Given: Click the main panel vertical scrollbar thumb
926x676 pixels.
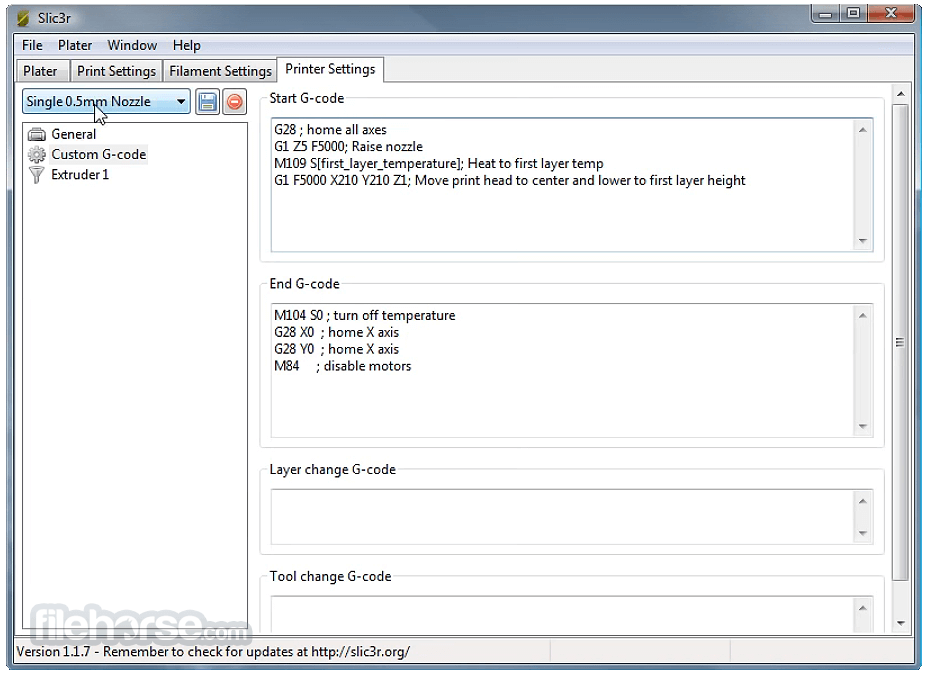Looking at the screenshot, I should tap(900, 342).
